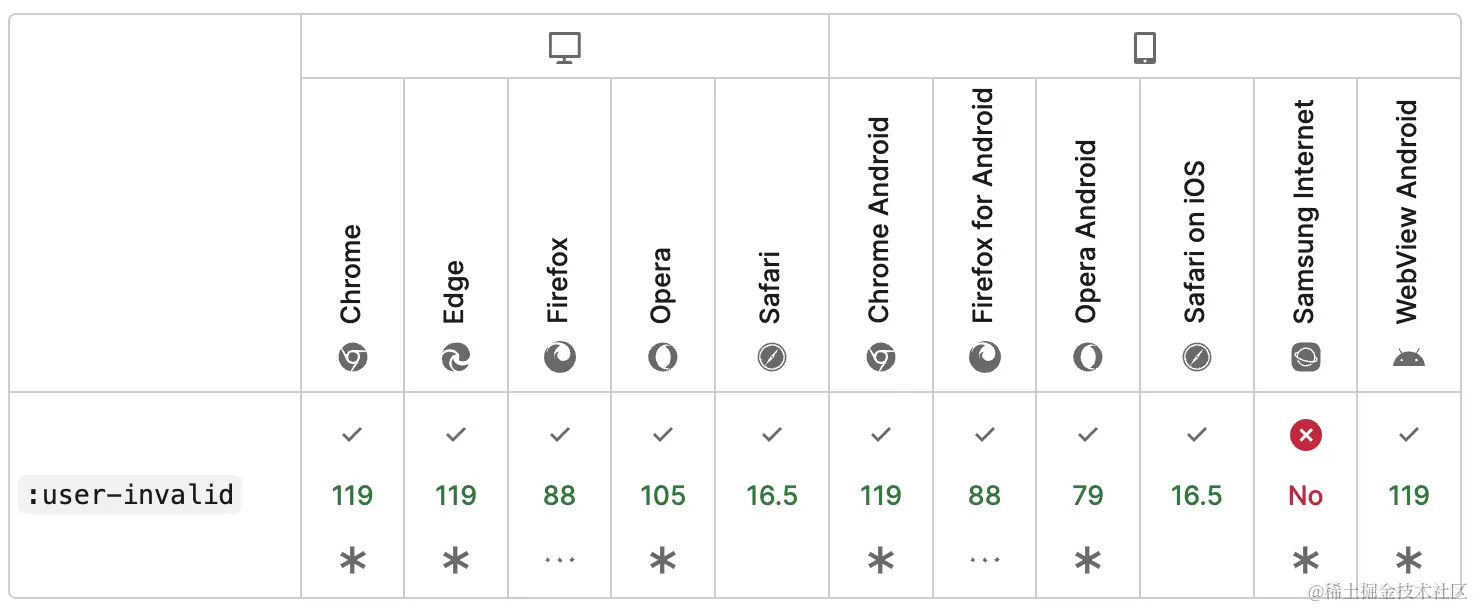Click the Opera Android column header text
1474x608 pixels.
pos(1087,231)
